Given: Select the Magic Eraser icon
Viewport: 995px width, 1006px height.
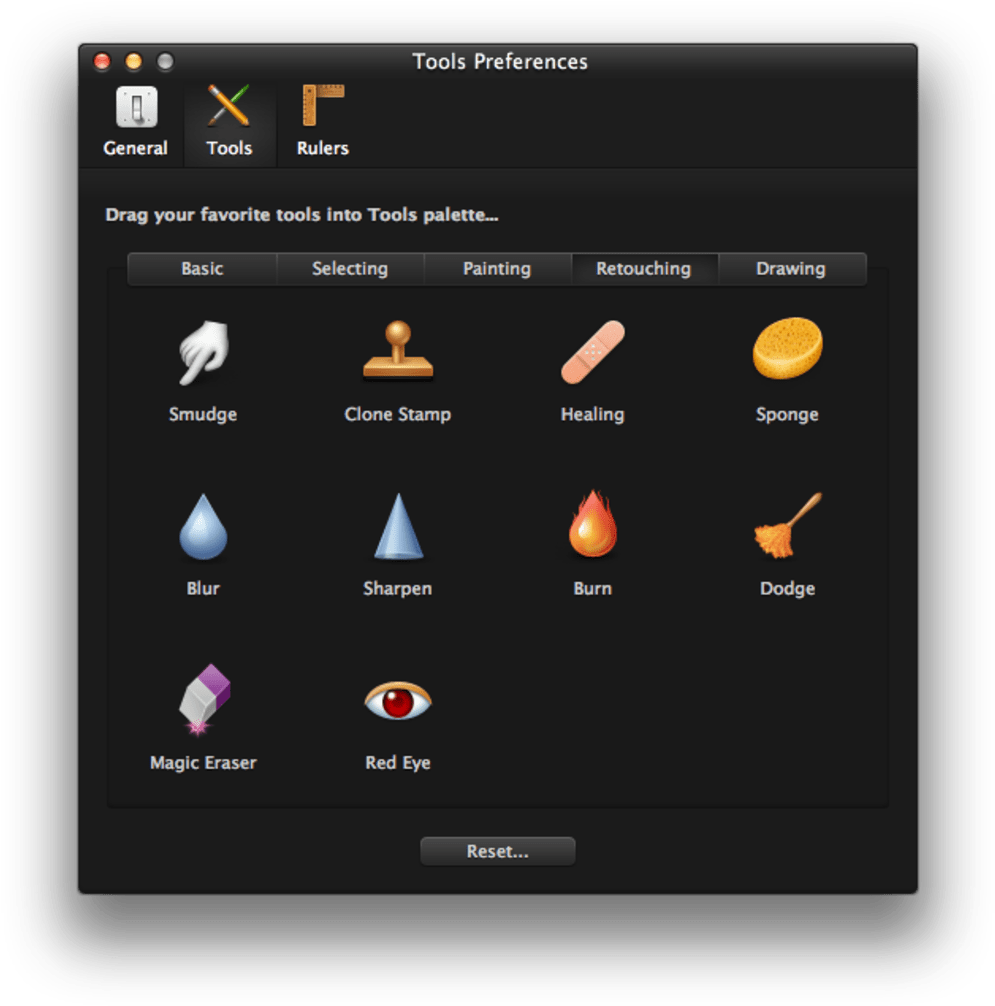Looking at the screenshot, I should (x=204, y=699).
